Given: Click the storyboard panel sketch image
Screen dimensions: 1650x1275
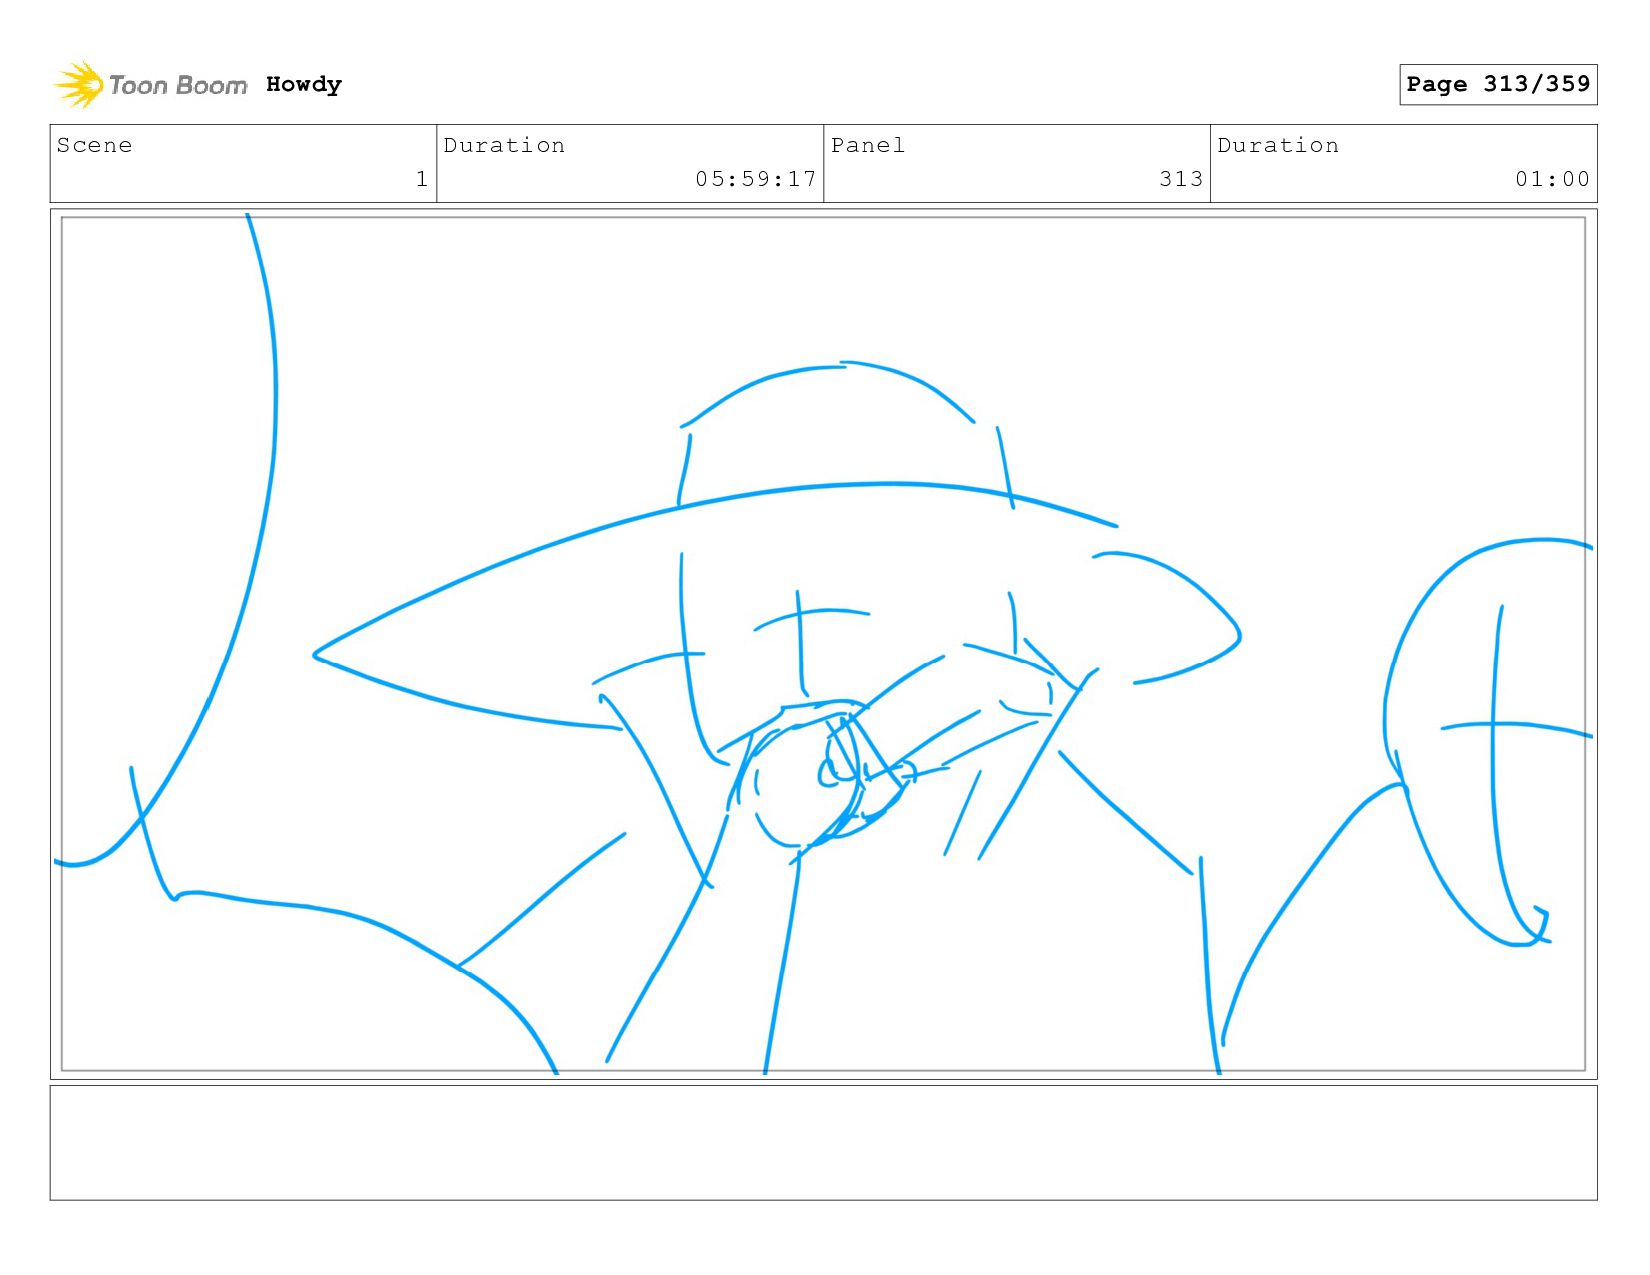Looking at the screenshot, I should [x=824, y=644].
